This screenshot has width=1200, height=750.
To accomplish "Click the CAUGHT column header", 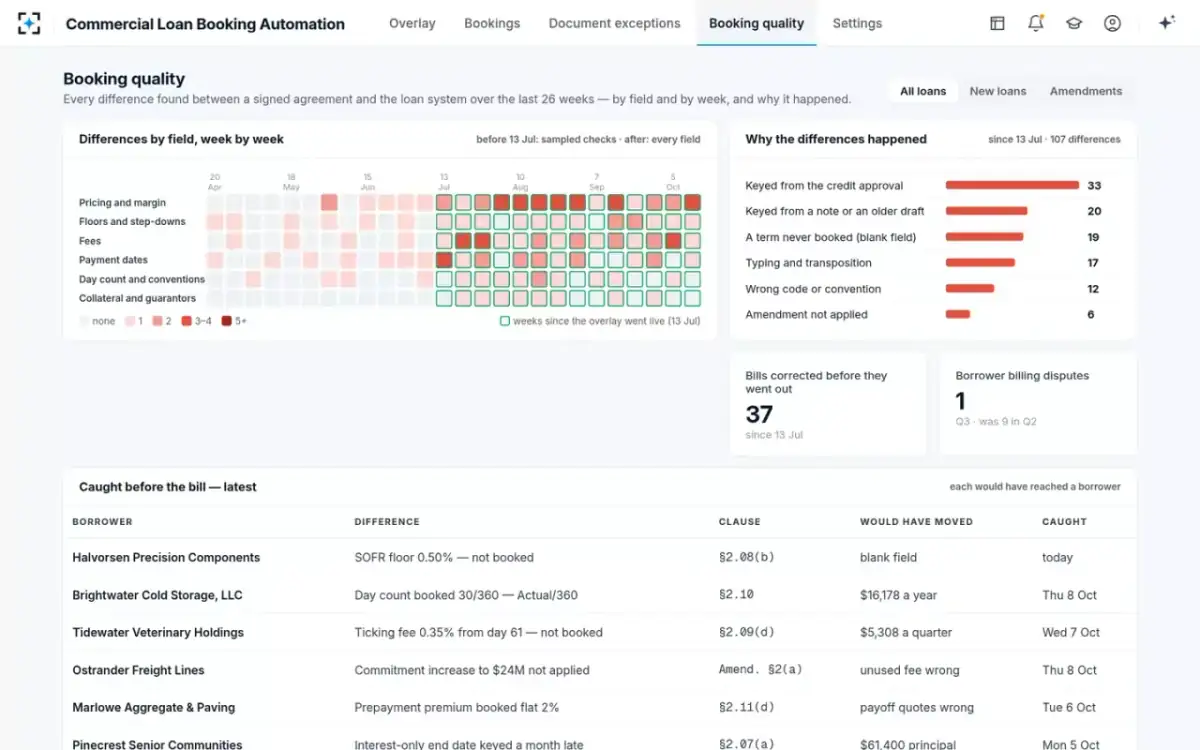I will (x=1064, y=522).
